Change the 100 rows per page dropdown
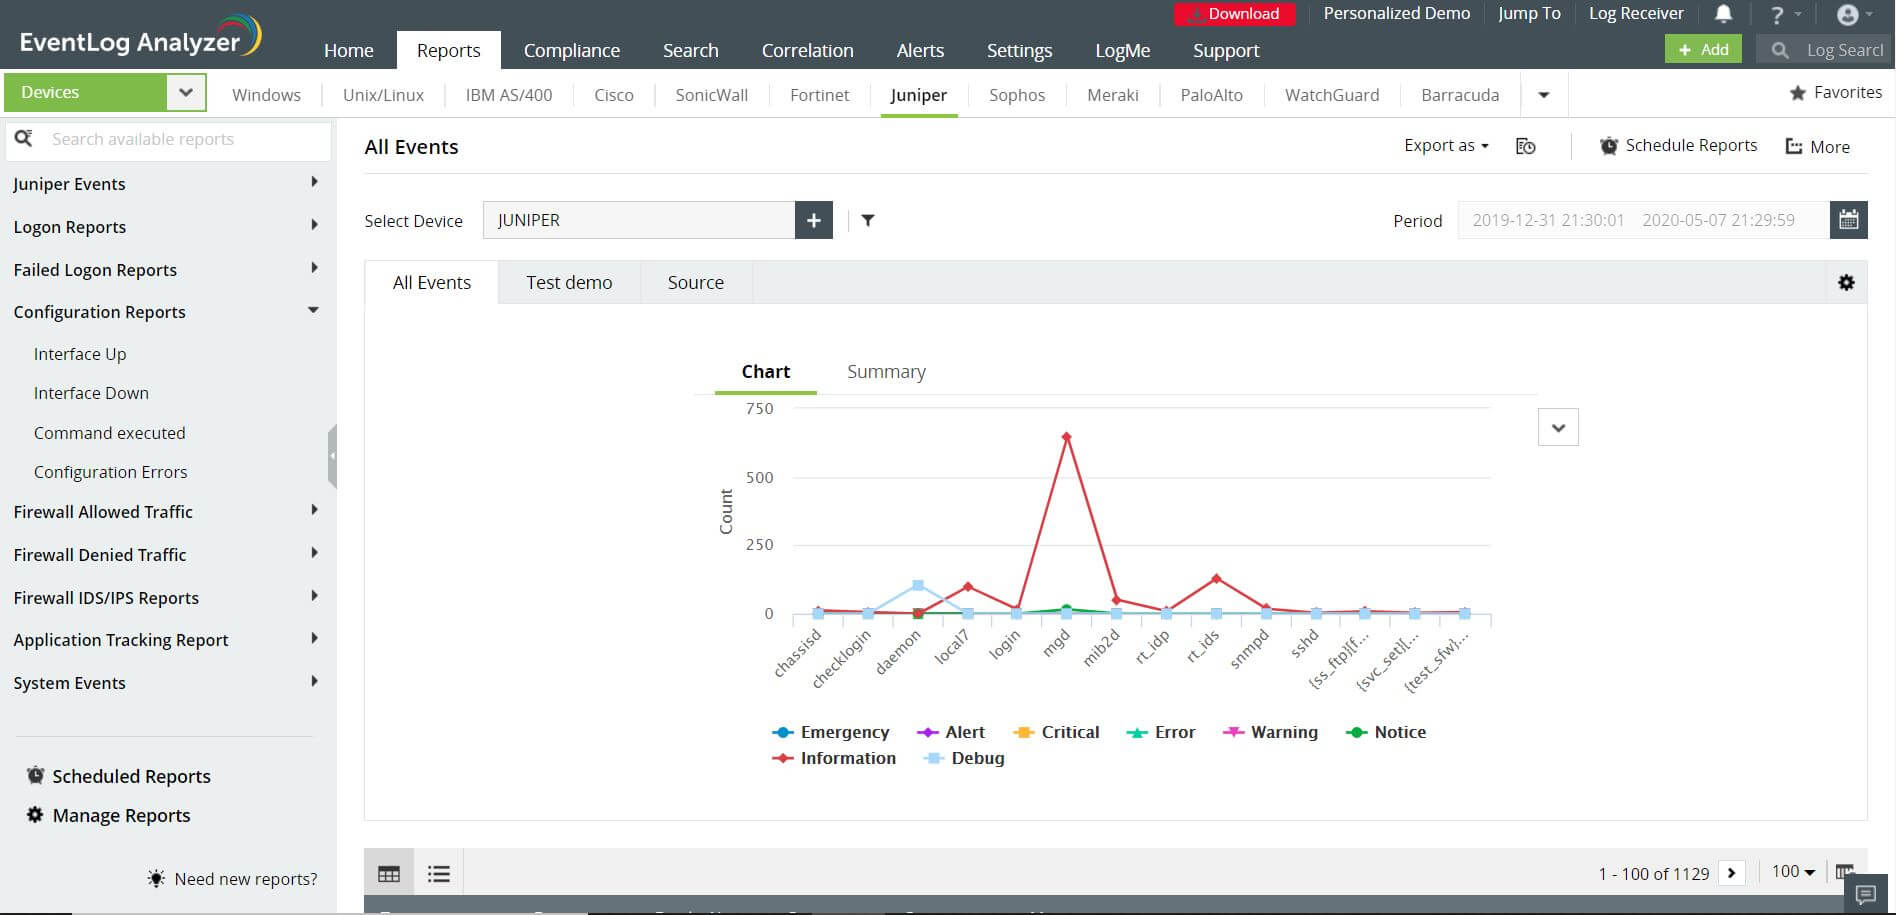Image resolution: width=1896 pixels, height=915 pixels. [x=1793, y=872]
